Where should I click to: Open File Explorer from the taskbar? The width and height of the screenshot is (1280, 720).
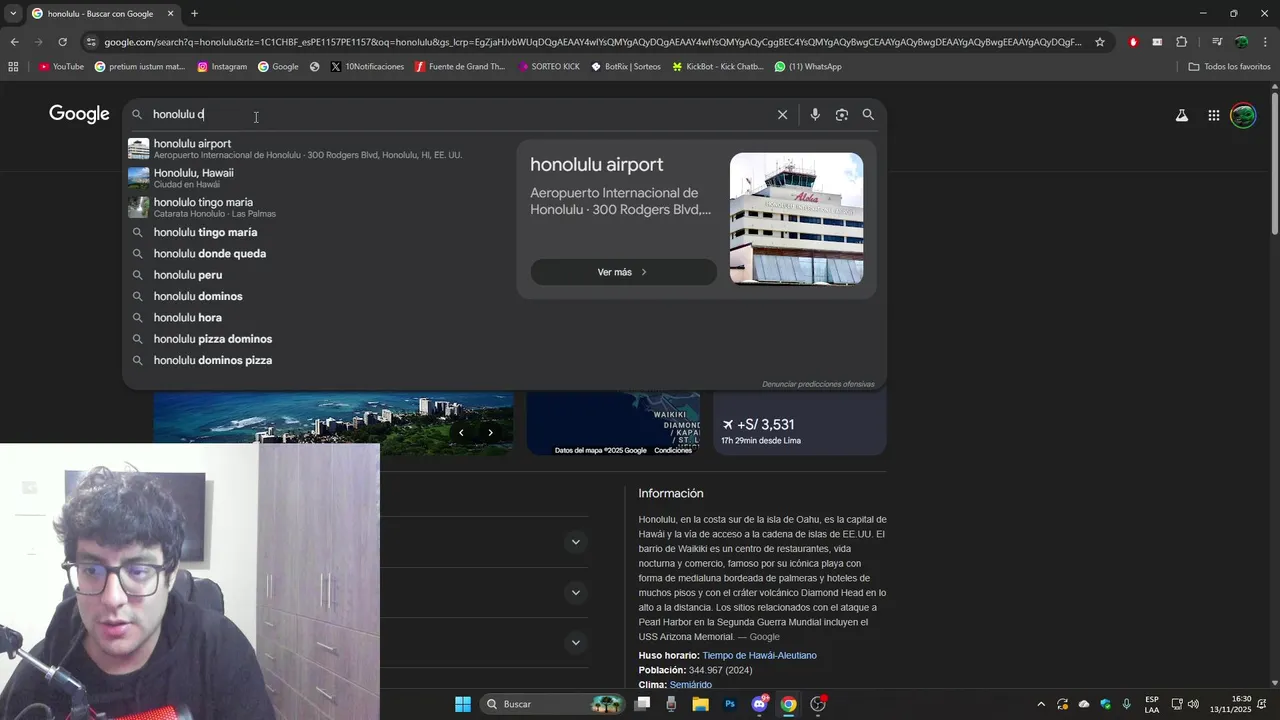pos(700,704)
